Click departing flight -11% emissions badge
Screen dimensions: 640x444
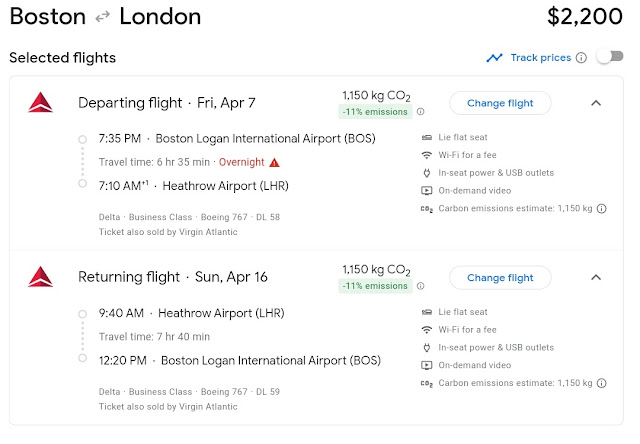click(376, 112)
